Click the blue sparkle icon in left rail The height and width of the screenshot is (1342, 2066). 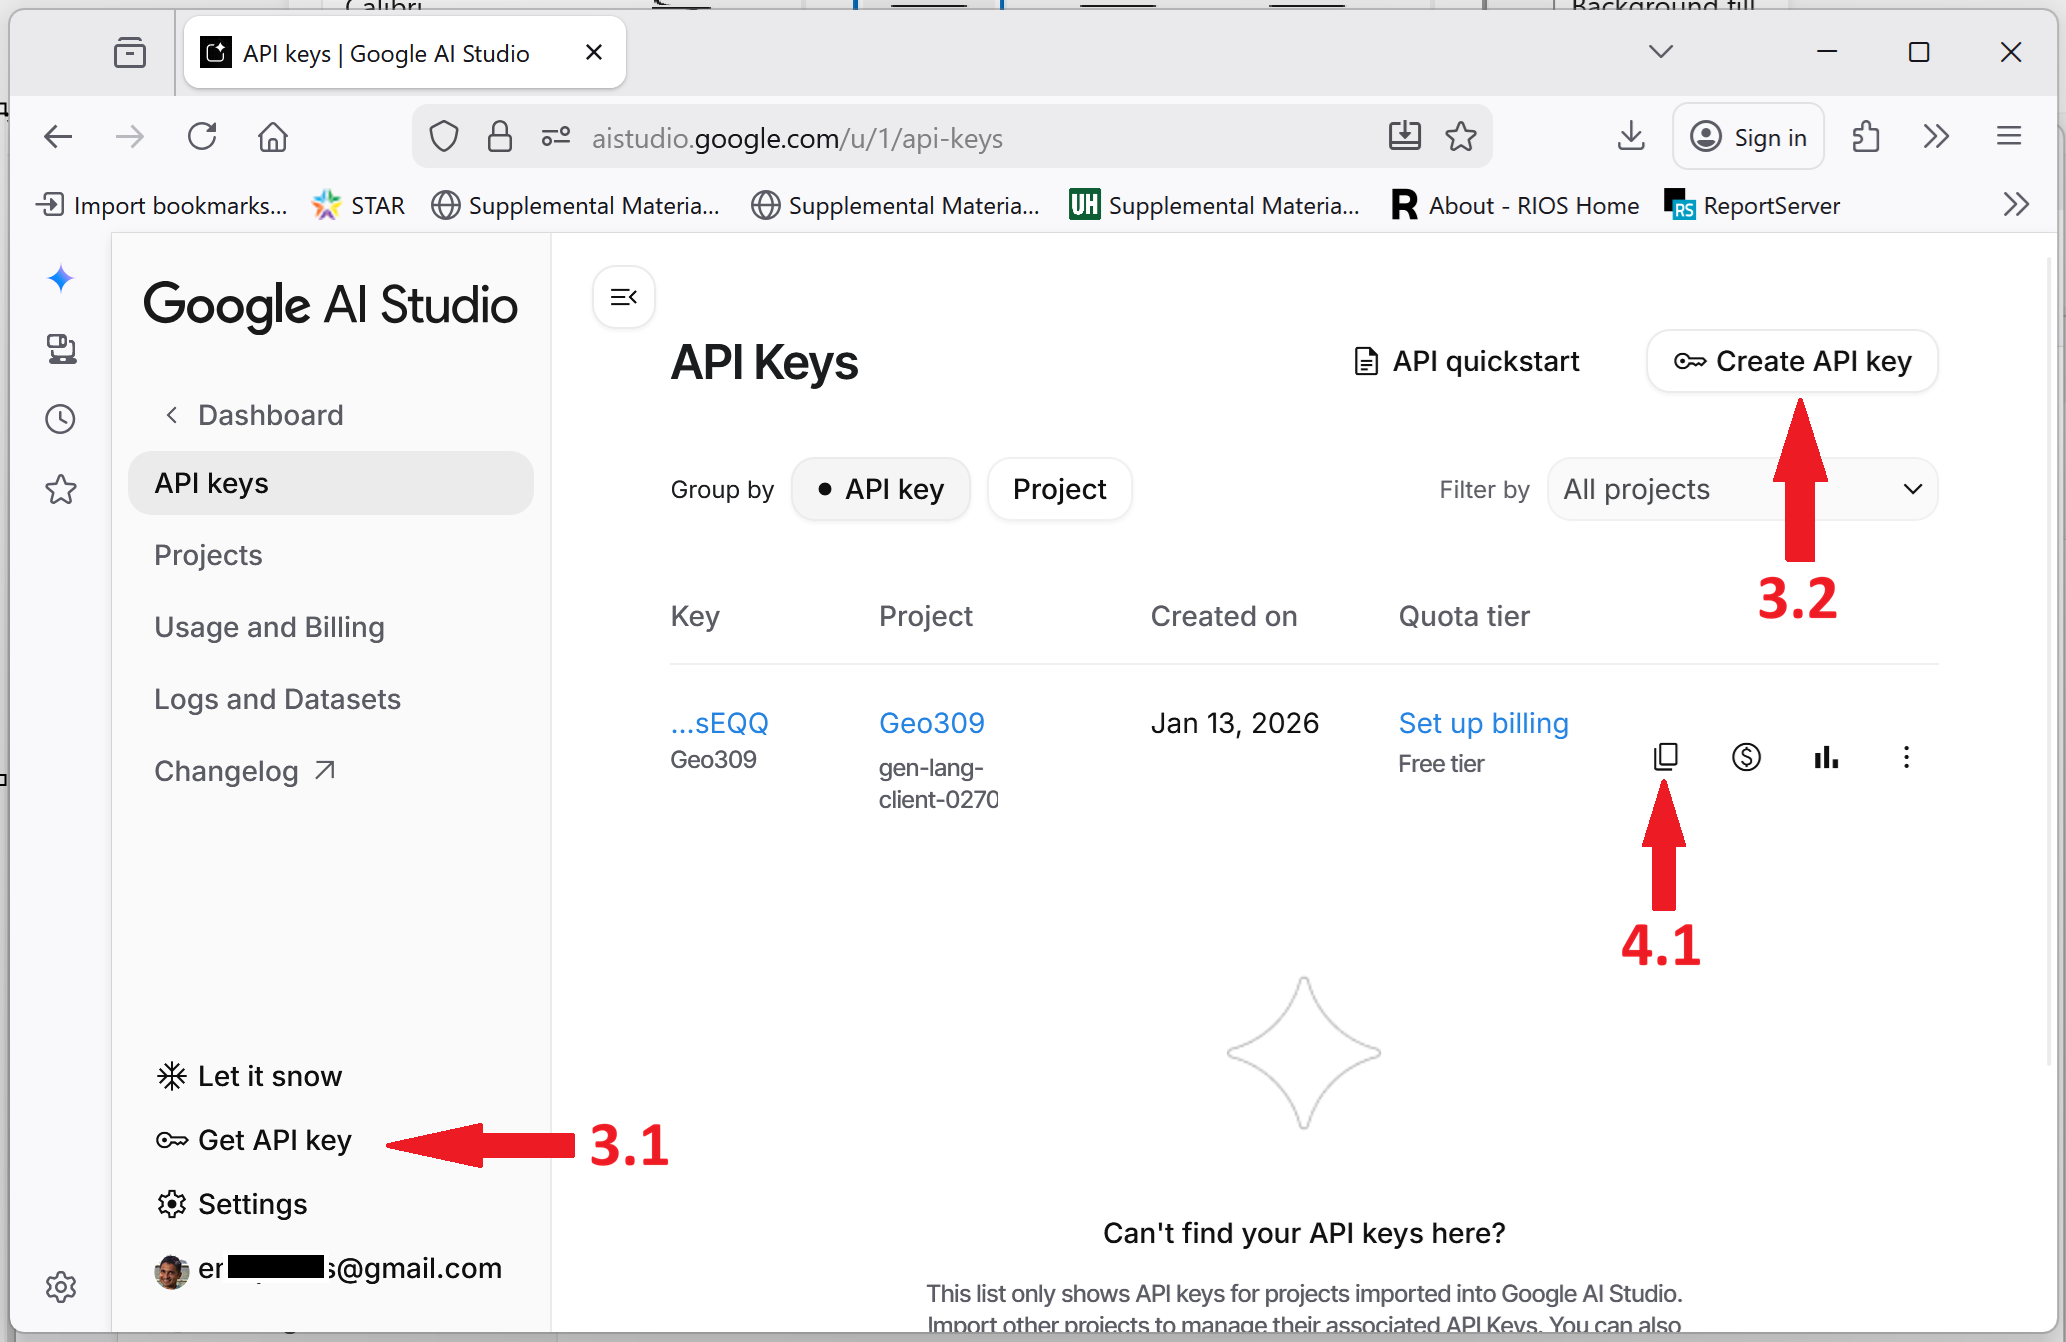61,279
